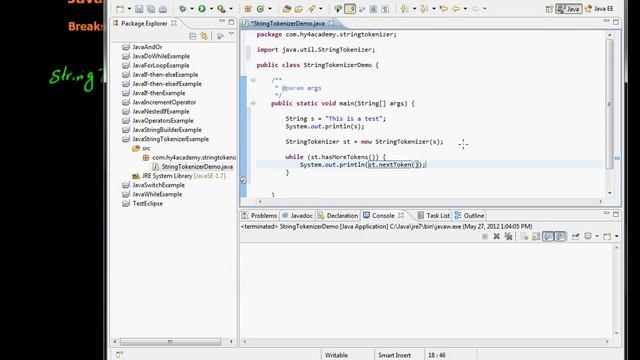Toggle Show Console on Standard Error change
The width and height of the screenshot is (640, 360).
(560, 236)
